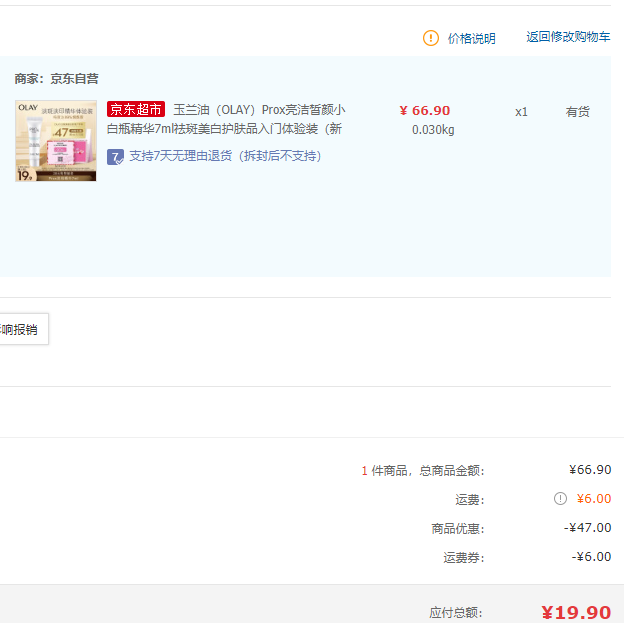624x623 pixels.
Task: Select the weight text 0.030kg
Action: tap(433, 130)
